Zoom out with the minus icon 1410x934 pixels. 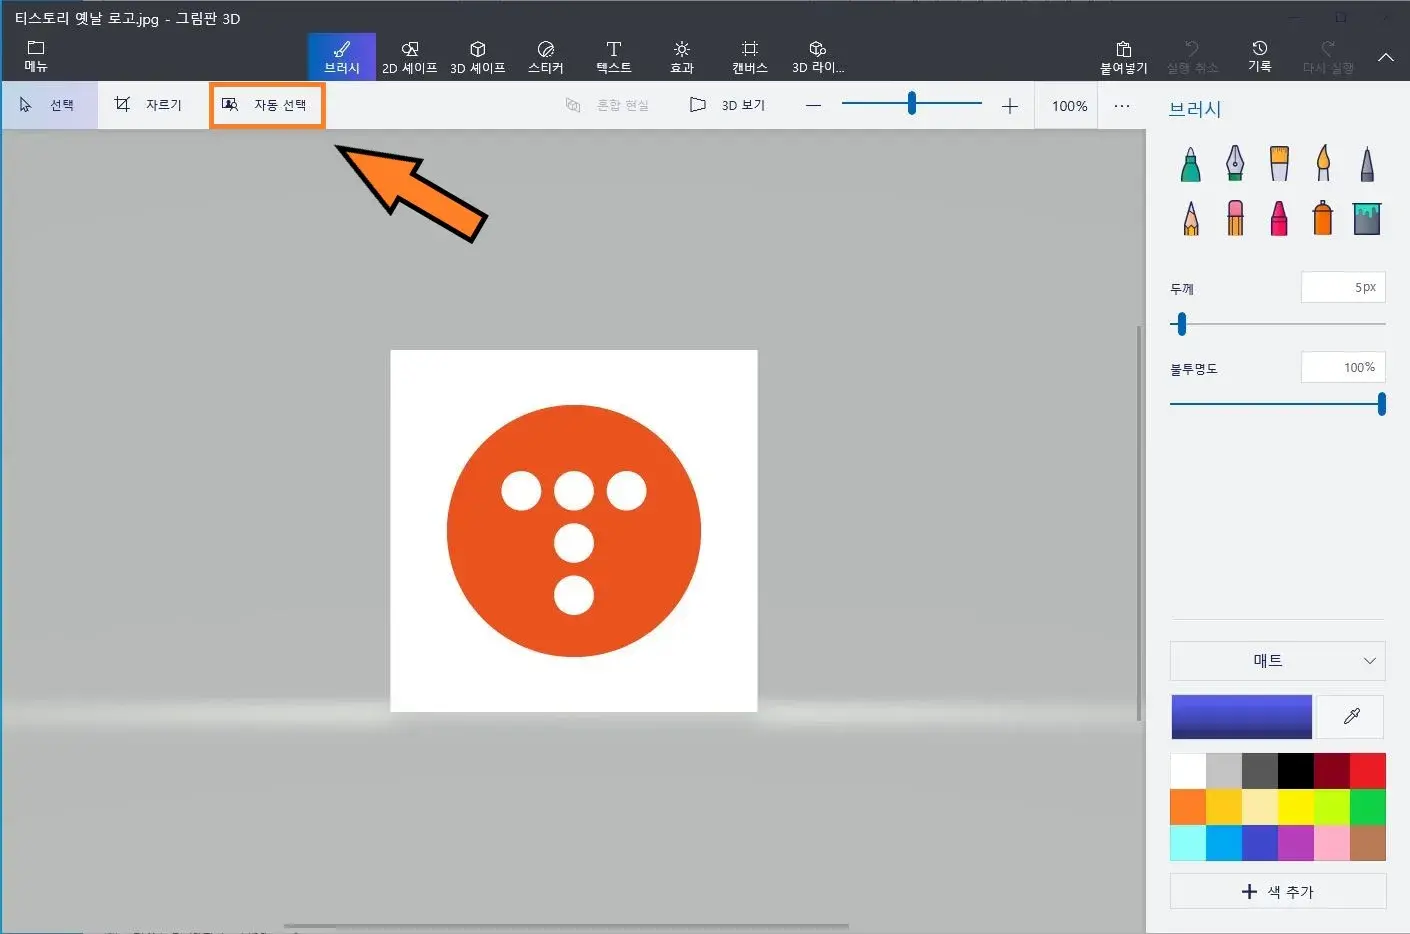(813, 106)
